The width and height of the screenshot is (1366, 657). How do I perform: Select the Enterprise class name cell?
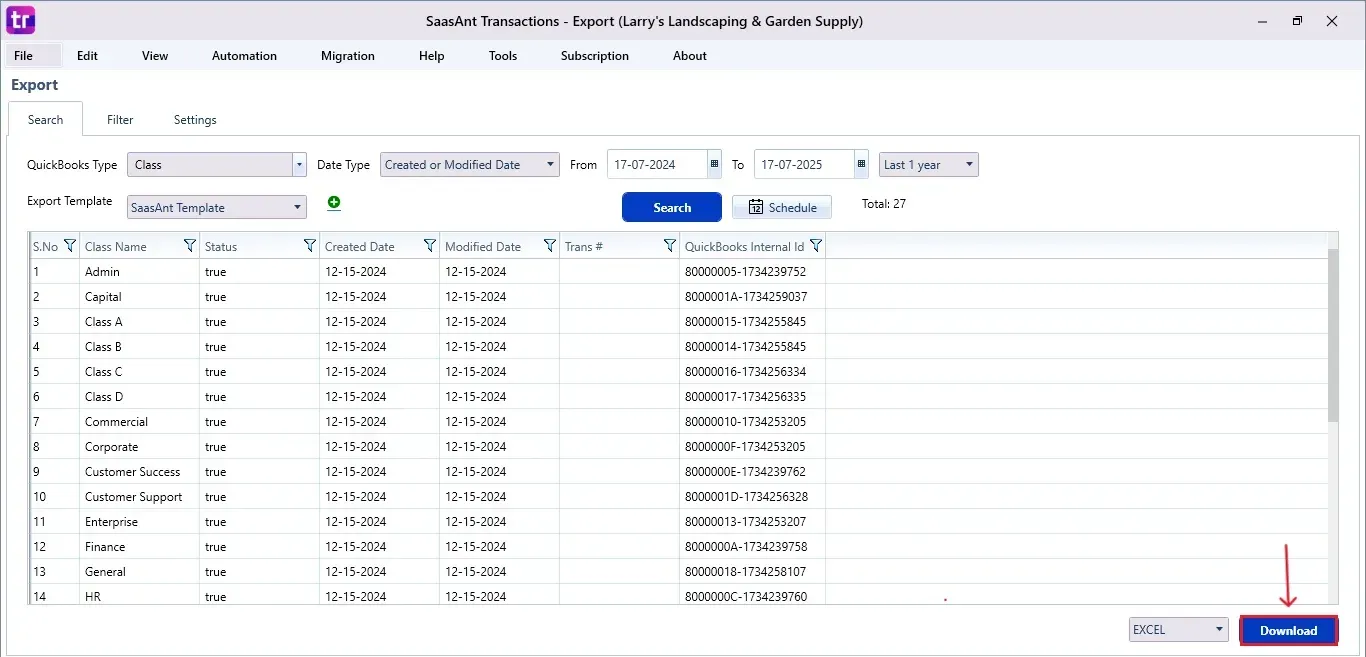[139, 522]
